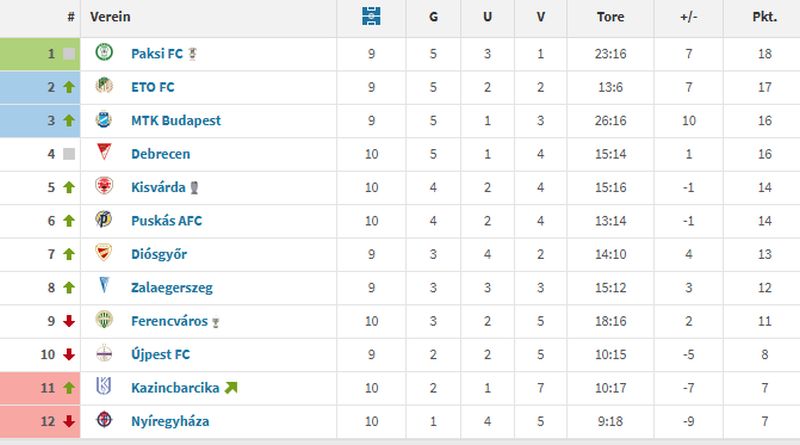Open the Kisvárda team page
This screenshot has height=445, width=800.
(158, 188)
